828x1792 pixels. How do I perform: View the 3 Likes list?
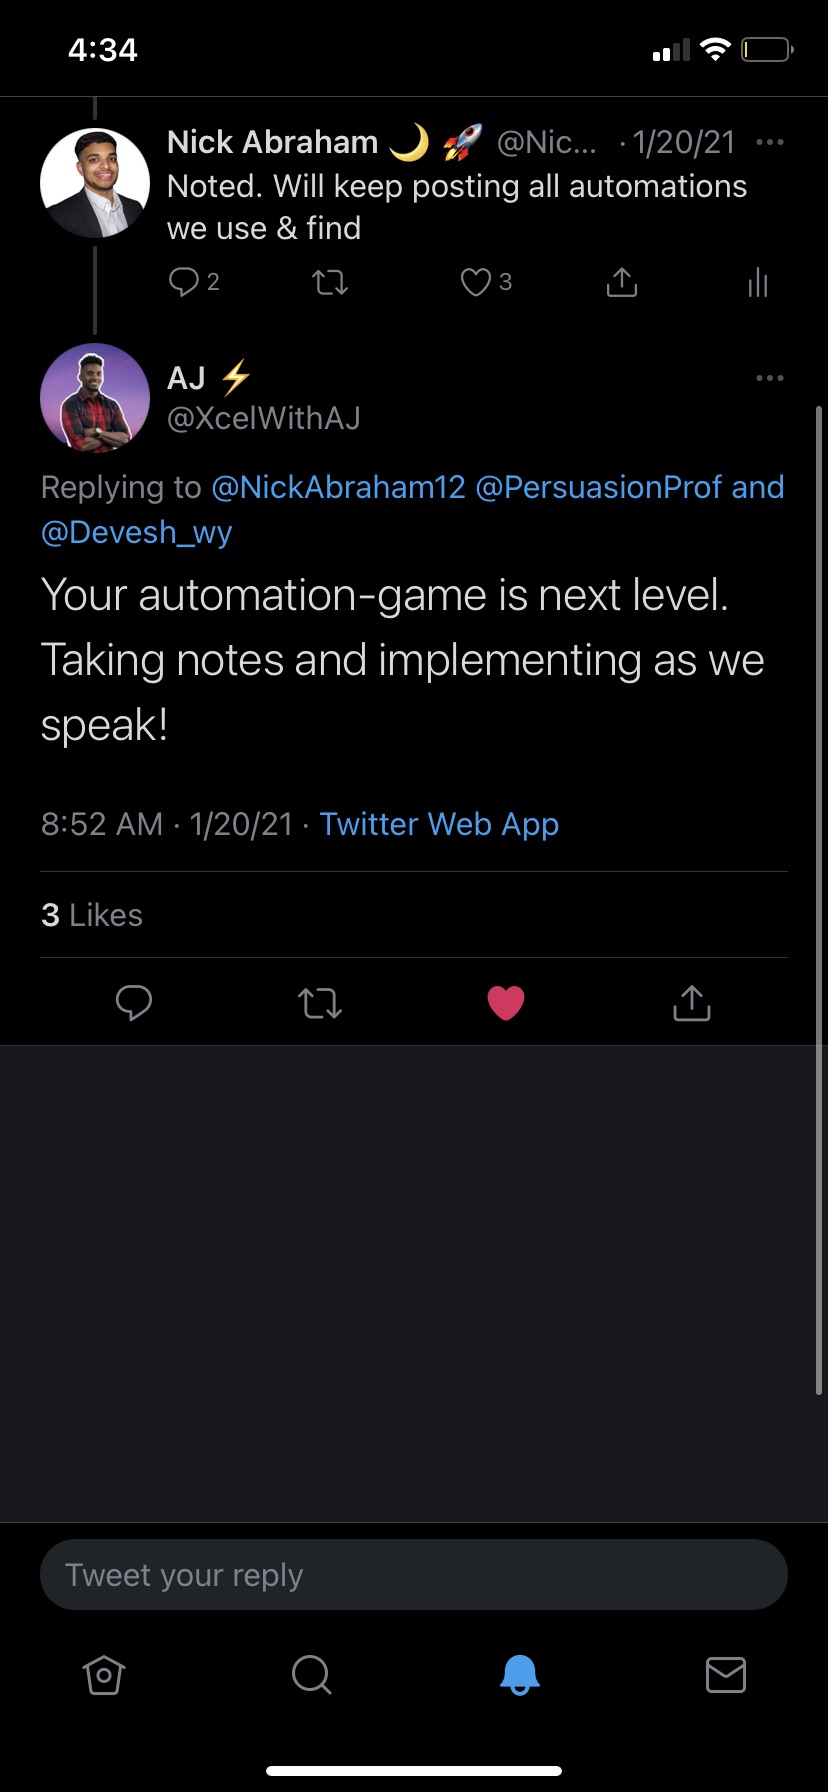point(92,915)
